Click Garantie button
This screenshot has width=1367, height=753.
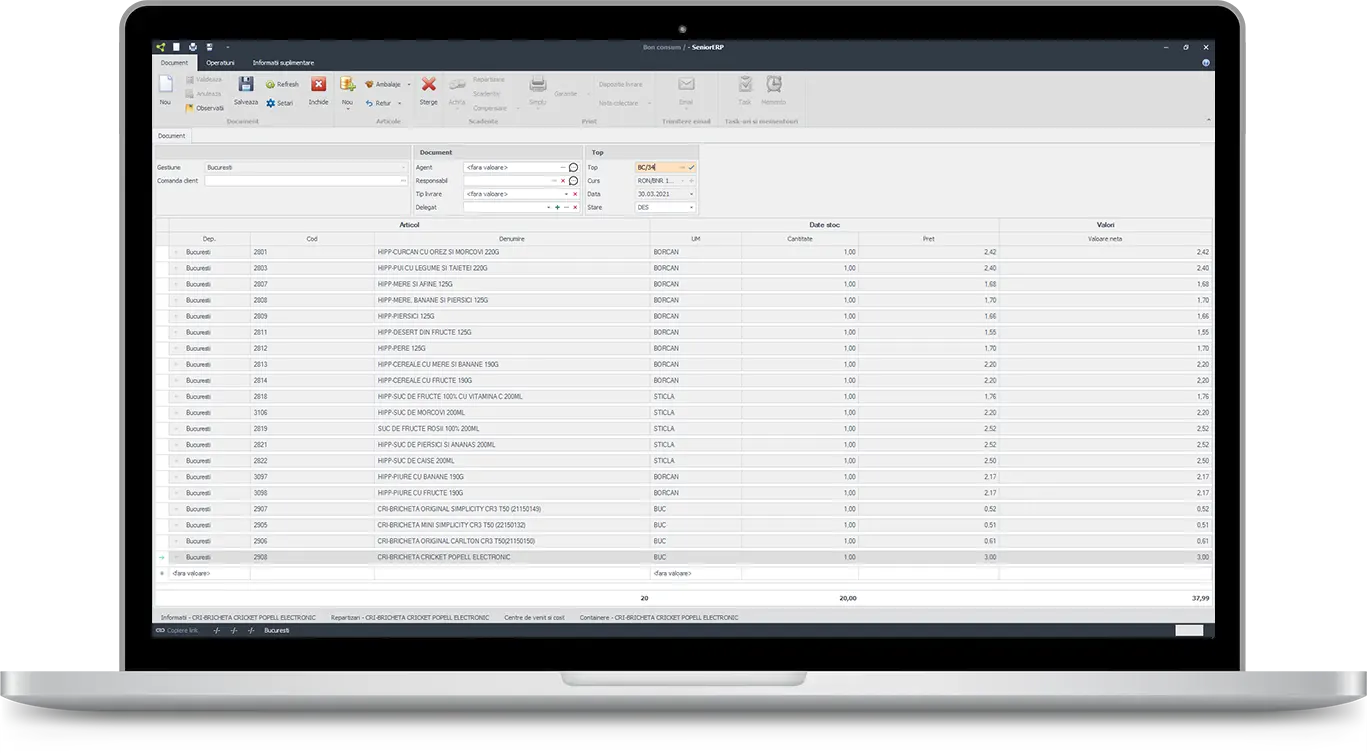(565, 93)
